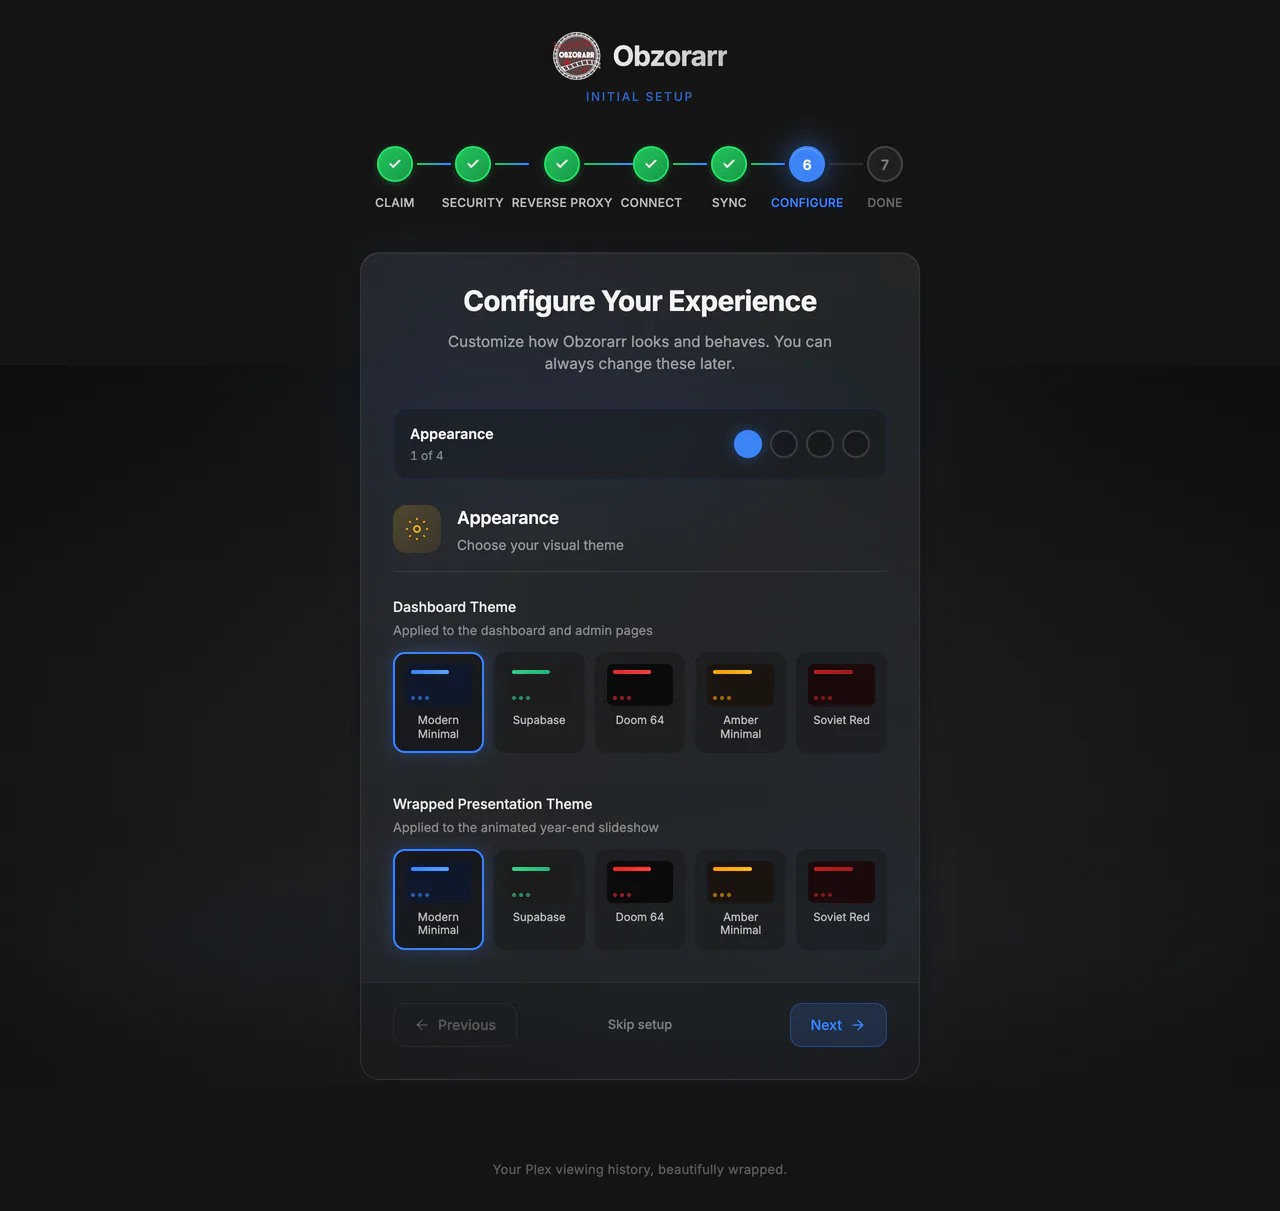Screen dimensions: 1280x1211
Task: Open the Reverse Proxy step checkmark
Action: [562, 164]
